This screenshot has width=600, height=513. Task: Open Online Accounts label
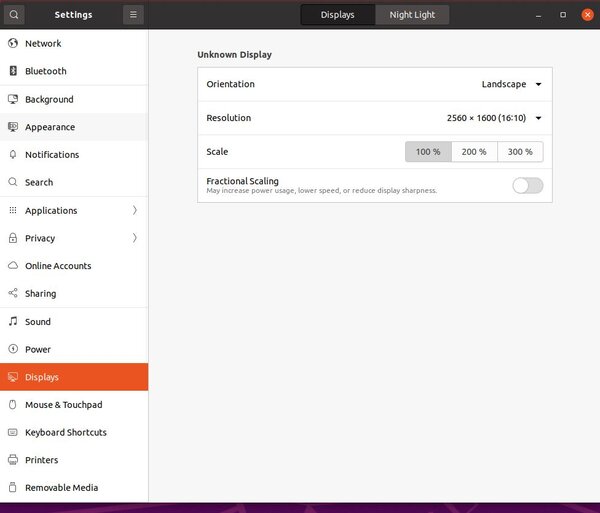(x=58, y=266)
